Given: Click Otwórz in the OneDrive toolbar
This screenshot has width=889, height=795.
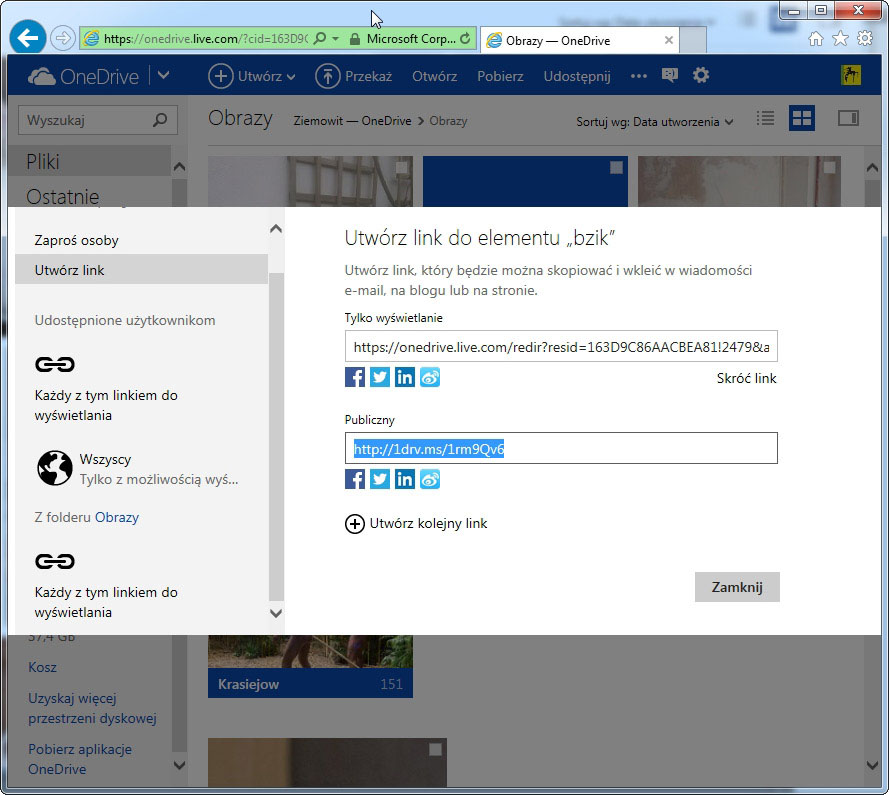Looking at the screenshot, I should click(x=434, y=76).
